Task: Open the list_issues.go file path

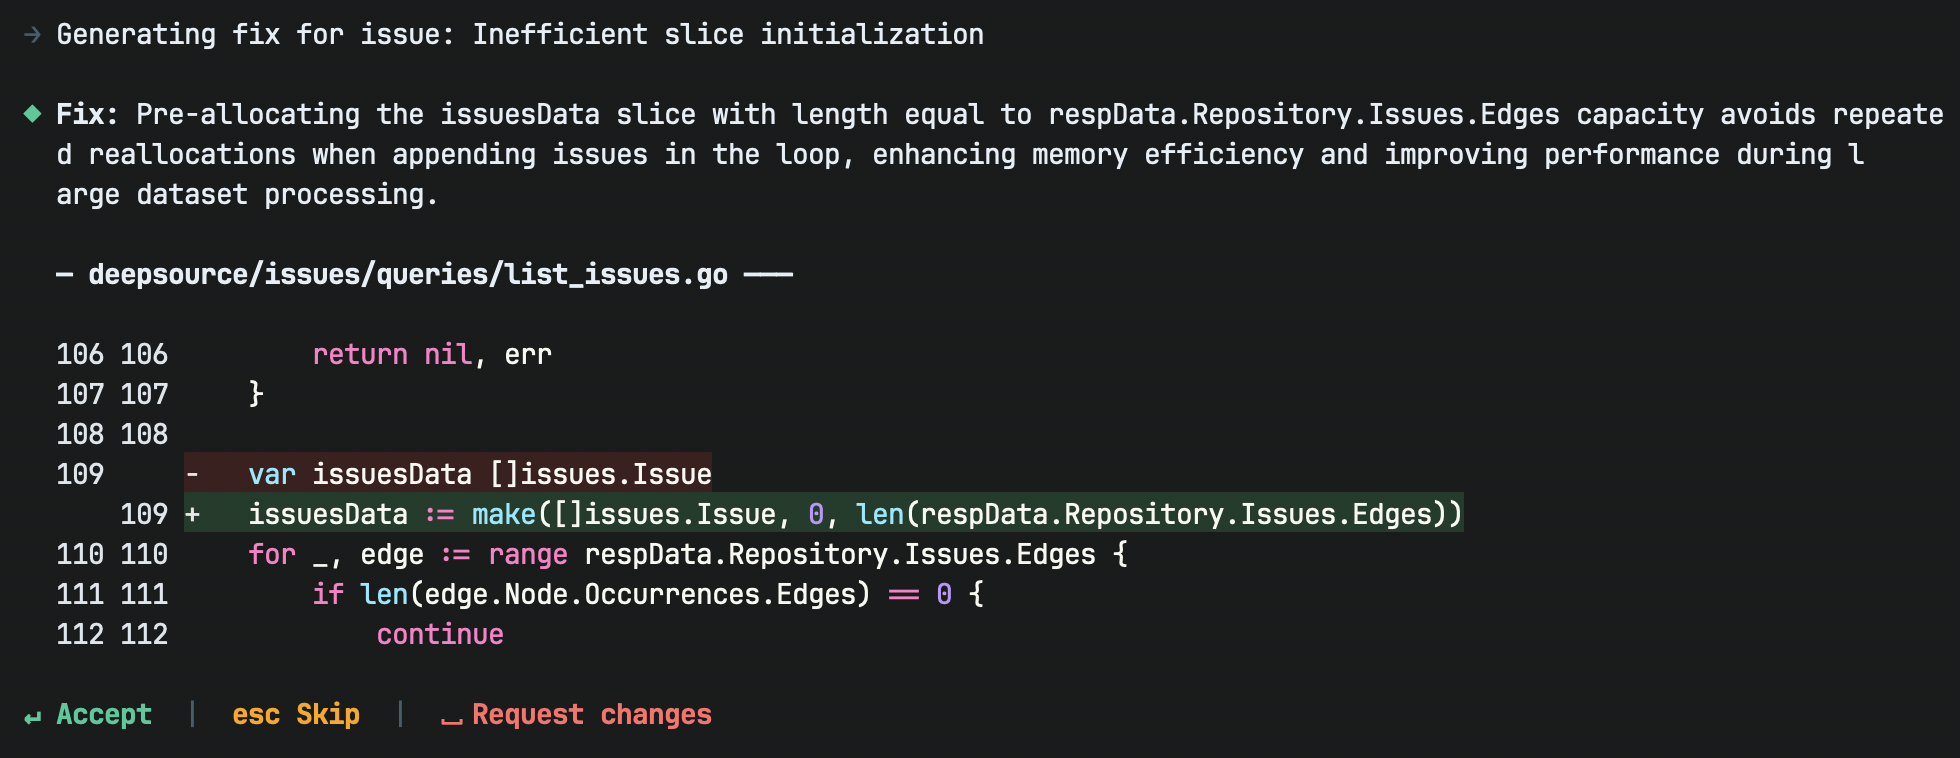Action: 408,275
